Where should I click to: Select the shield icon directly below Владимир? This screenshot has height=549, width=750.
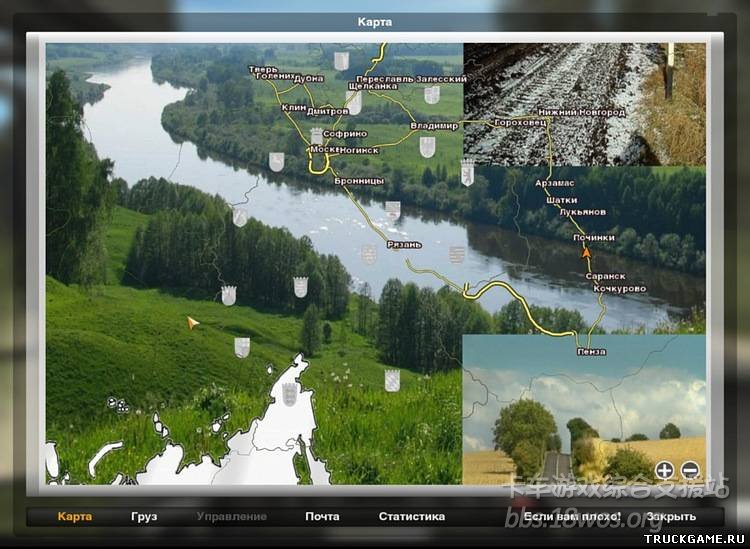pos(427,147)
